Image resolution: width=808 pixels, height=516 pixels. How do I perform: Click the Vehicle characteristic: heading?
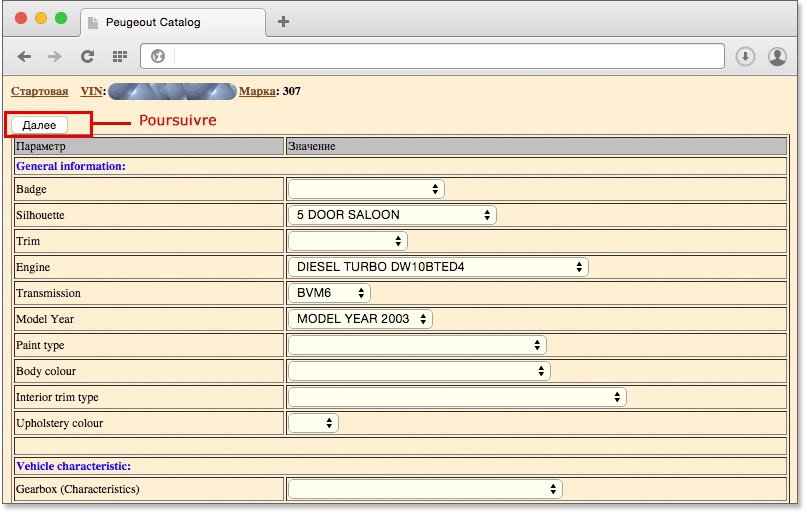[x=73, y=466]
